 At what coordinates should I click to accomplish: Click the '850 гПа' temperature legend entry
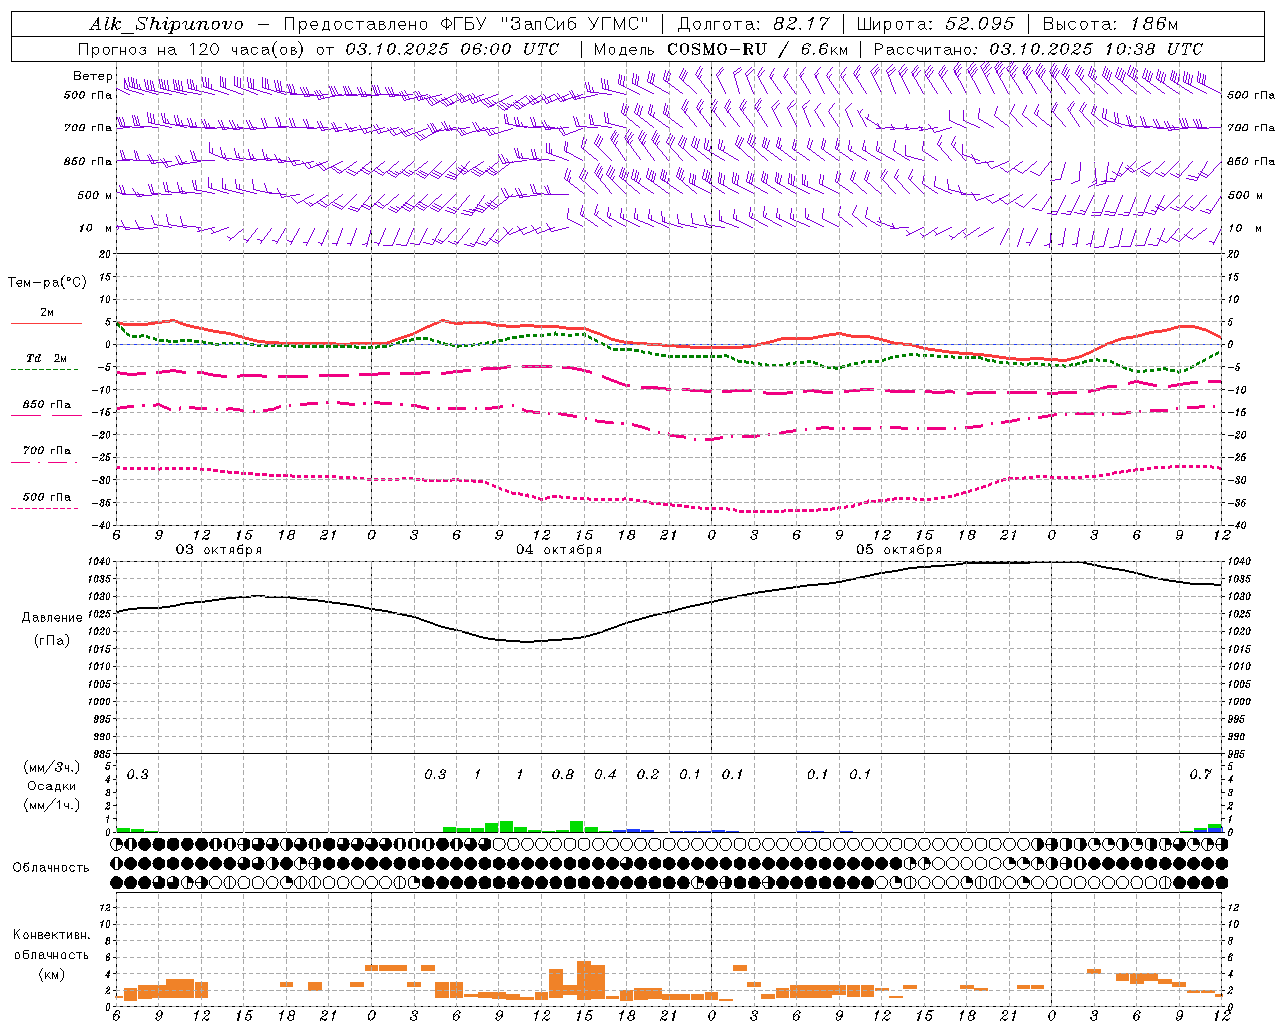[x=46, y=405]
